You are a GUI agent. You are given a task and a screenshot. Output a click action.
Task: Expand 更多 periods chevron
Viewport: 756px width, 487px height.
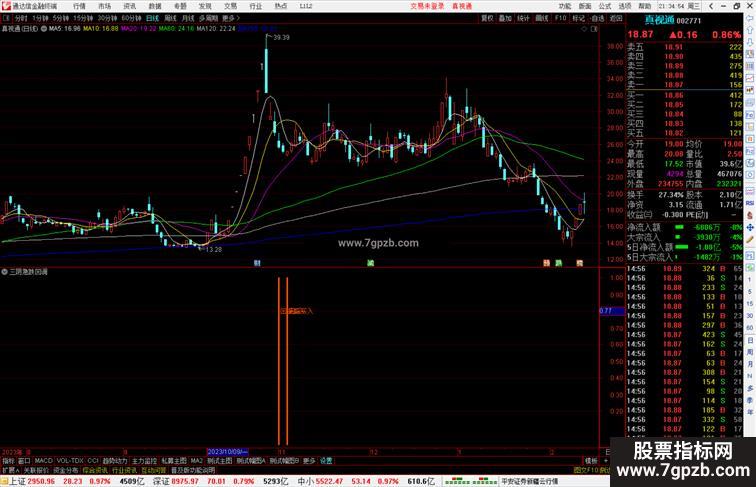pyautogui.click(x=230, y=18)
